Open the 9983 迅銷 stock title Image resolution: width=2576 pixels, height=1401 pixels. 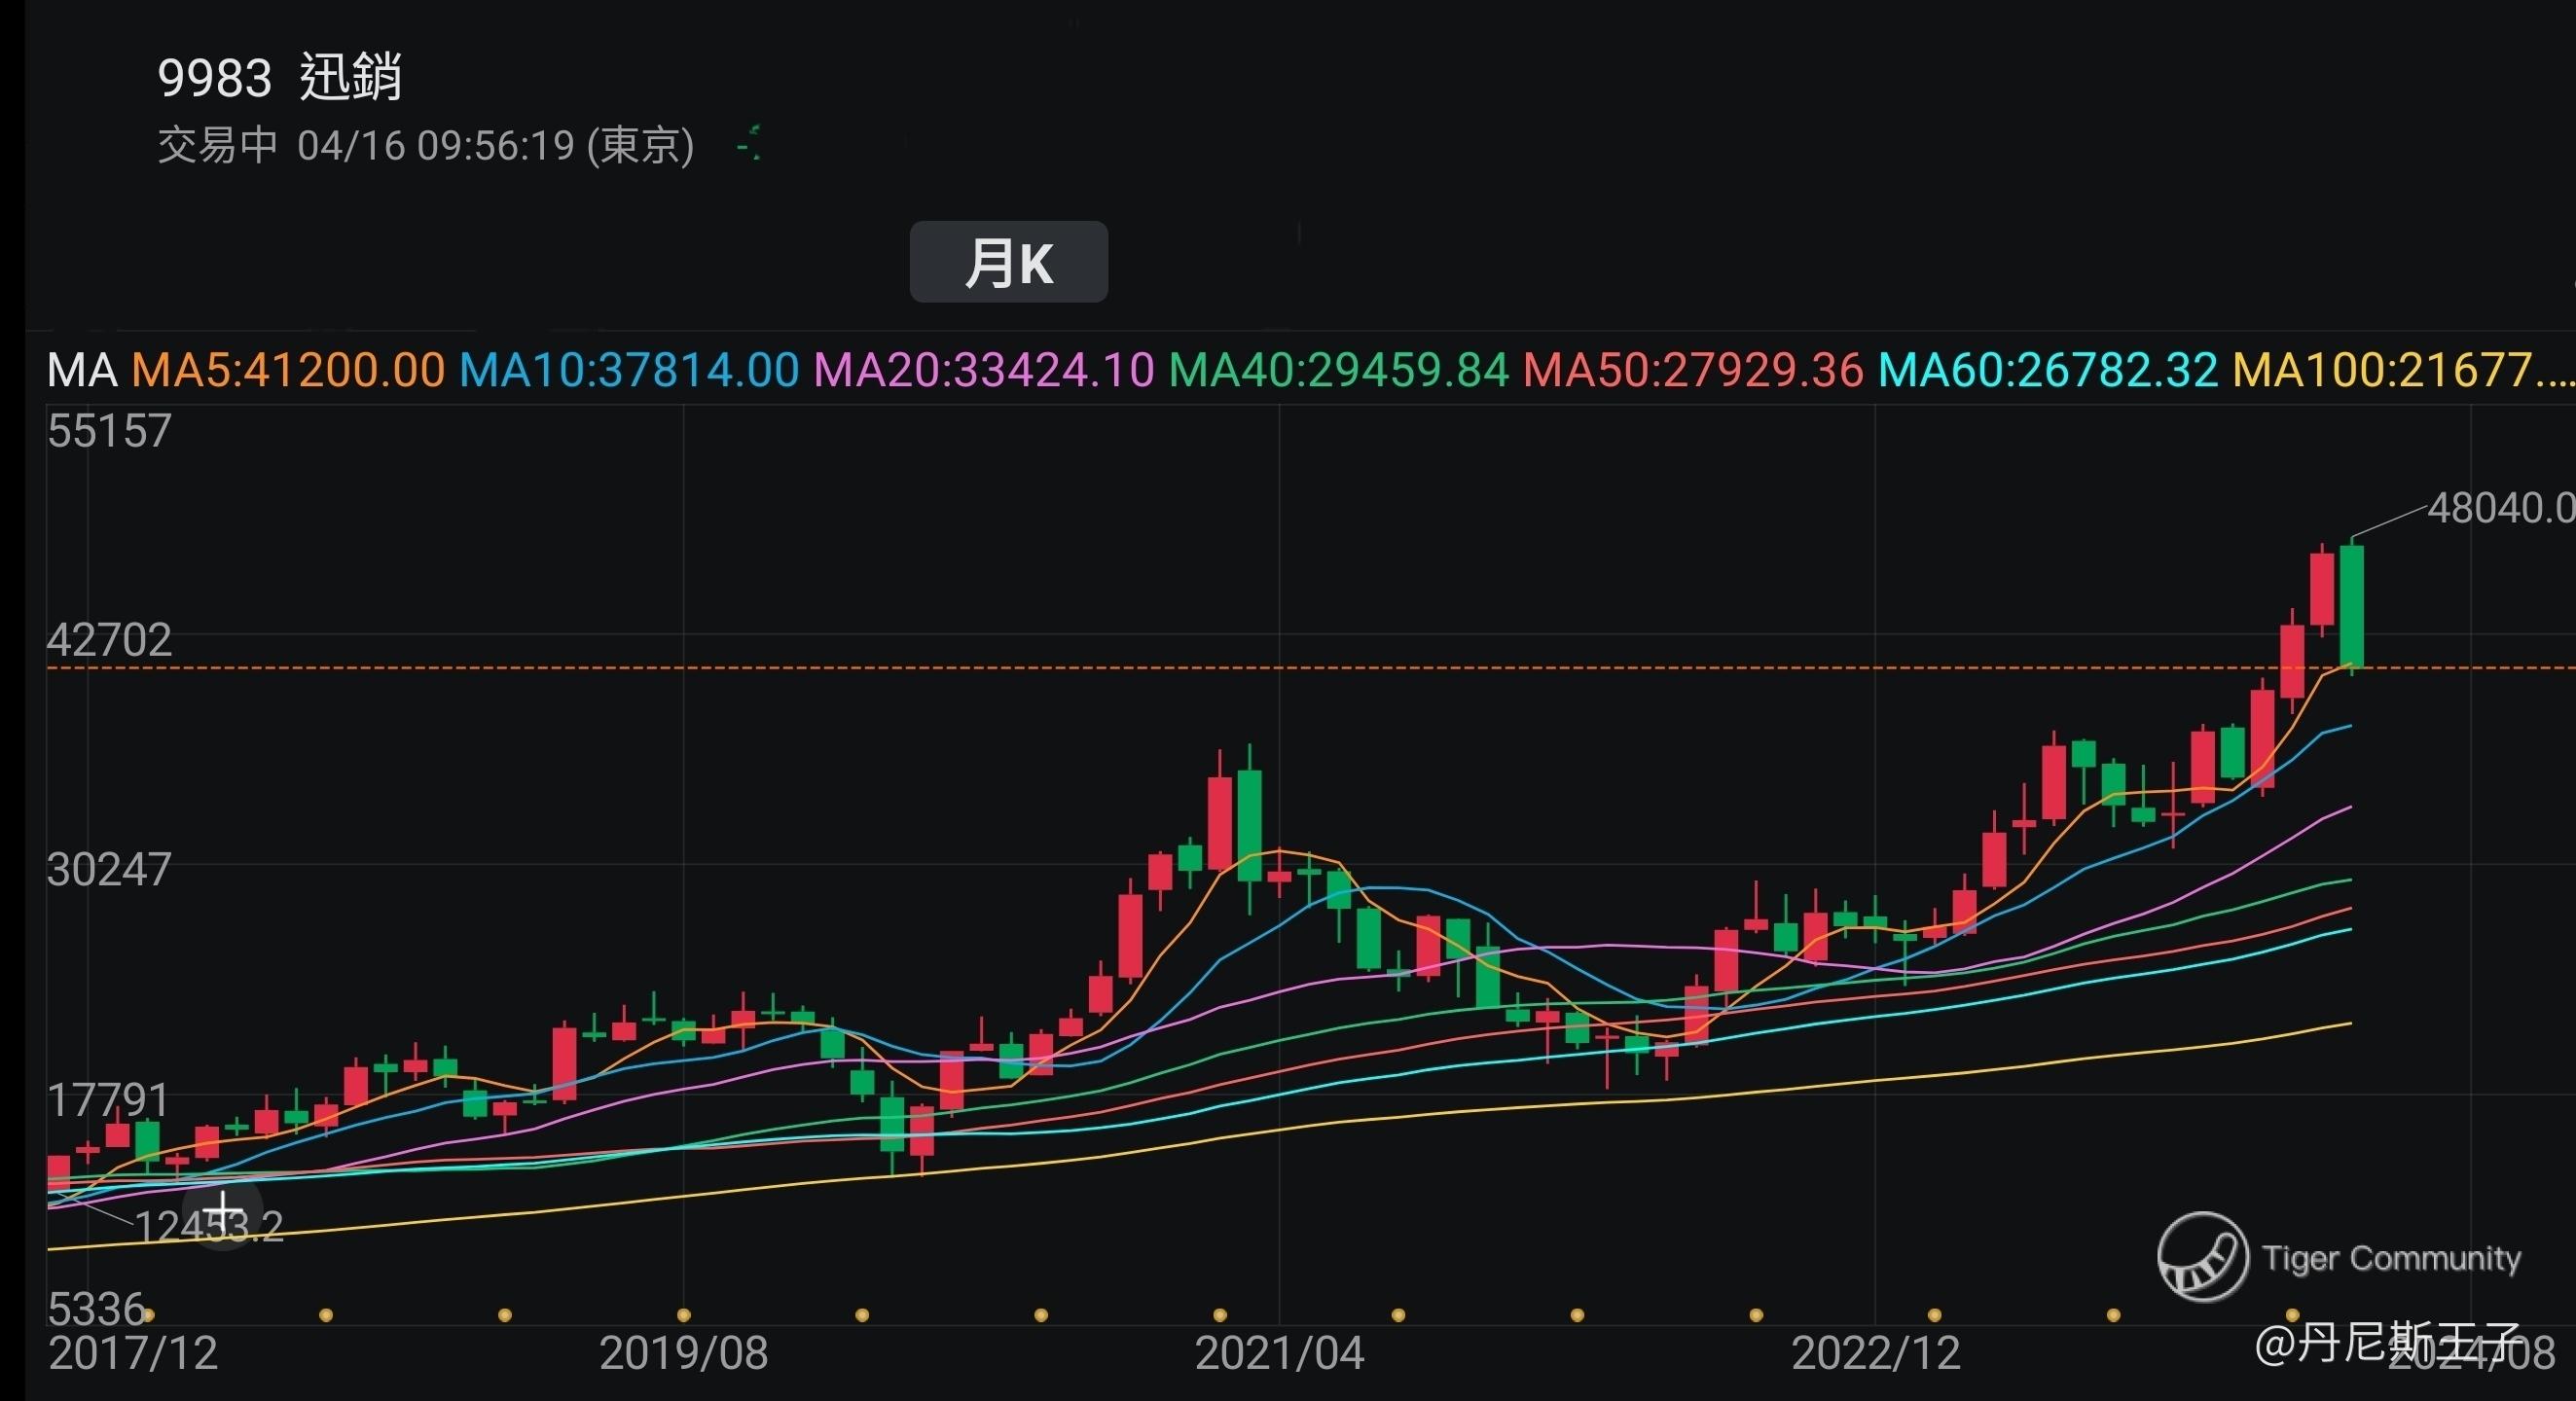pos(280,78)
